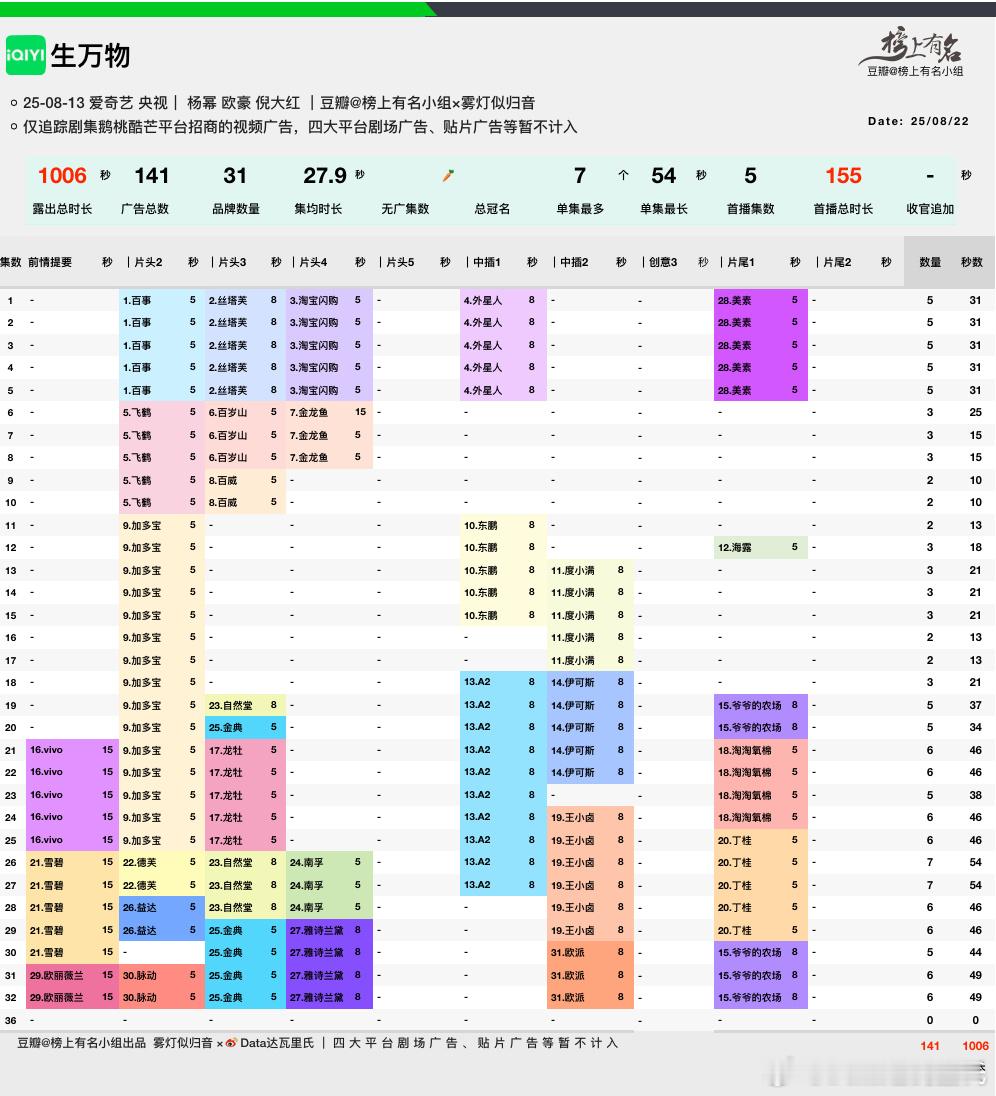Click the 中插1 column header
The image size is (996, 1096).
pos(486,262)
